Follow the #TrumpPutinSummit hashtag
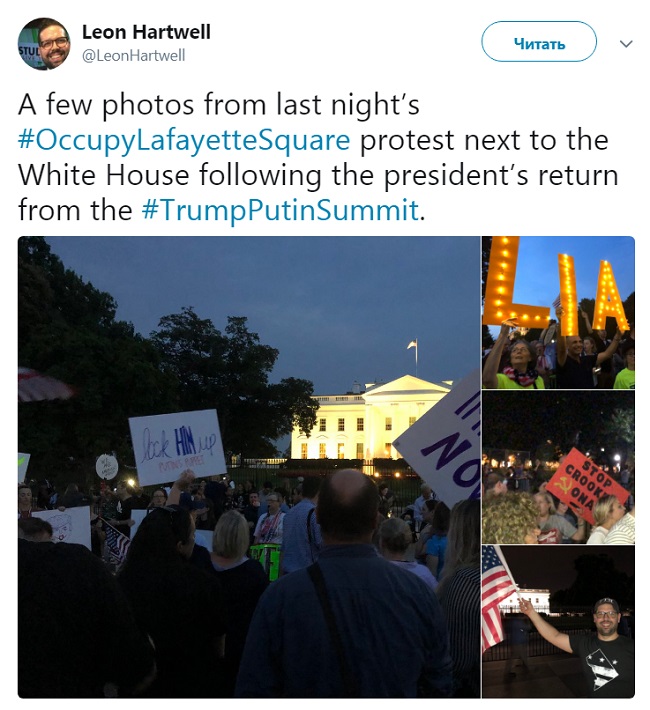The height and width of the screenshot is (710, 650). (x=280, y=210)
